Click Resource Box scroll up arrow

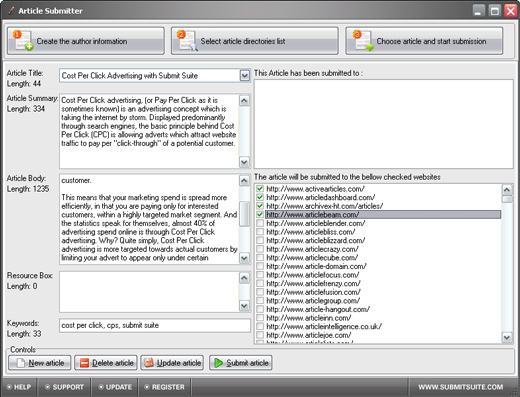244,278
